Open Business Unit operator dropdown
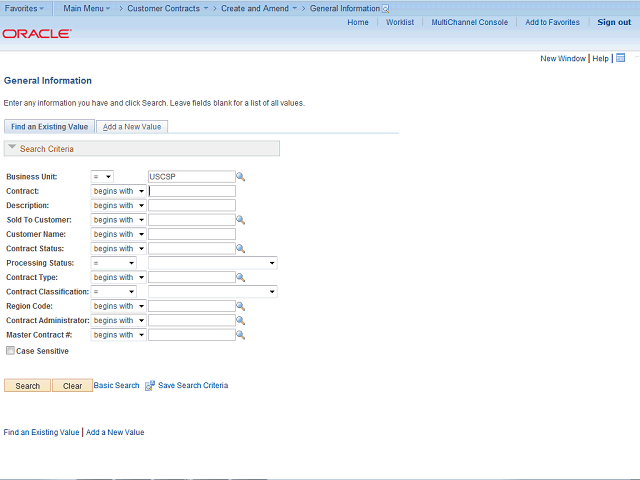The width and height of the screenshot is (640, 480). coord(102,177)
